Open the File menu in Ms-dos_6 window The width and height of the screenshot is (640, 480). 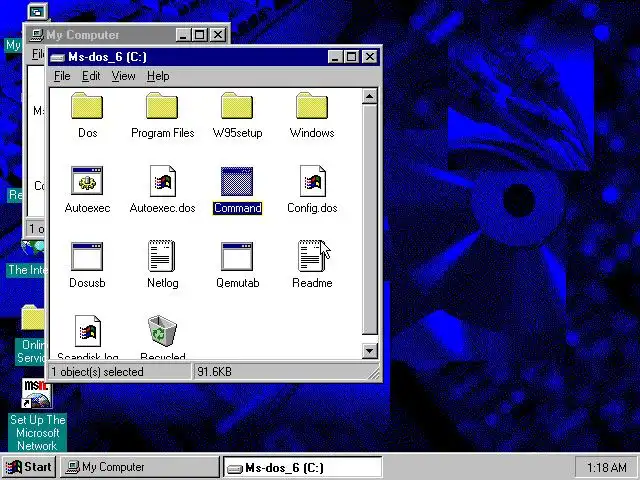click(62, 76)
